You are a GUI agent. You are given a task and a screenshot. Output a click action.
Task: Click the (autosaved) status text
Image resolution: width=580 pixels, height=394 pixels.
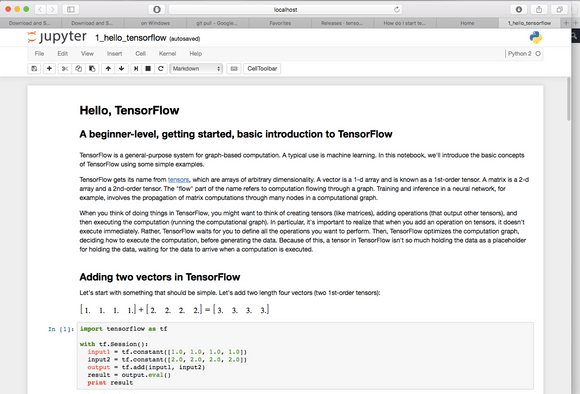[x=185, y=38]
